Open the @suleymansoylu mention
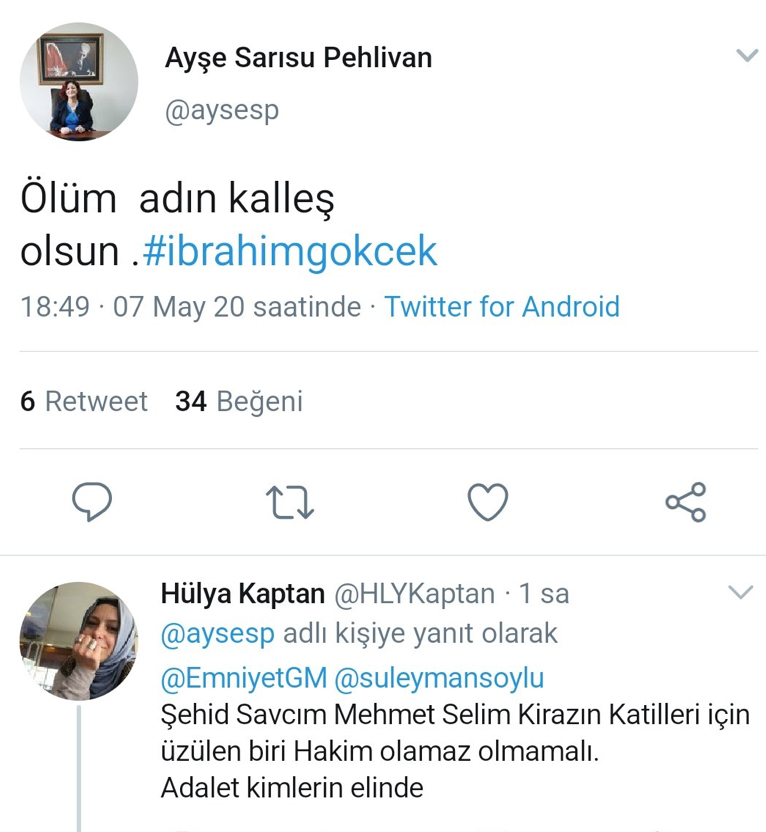The image size is (766, 832). (440, 677)
